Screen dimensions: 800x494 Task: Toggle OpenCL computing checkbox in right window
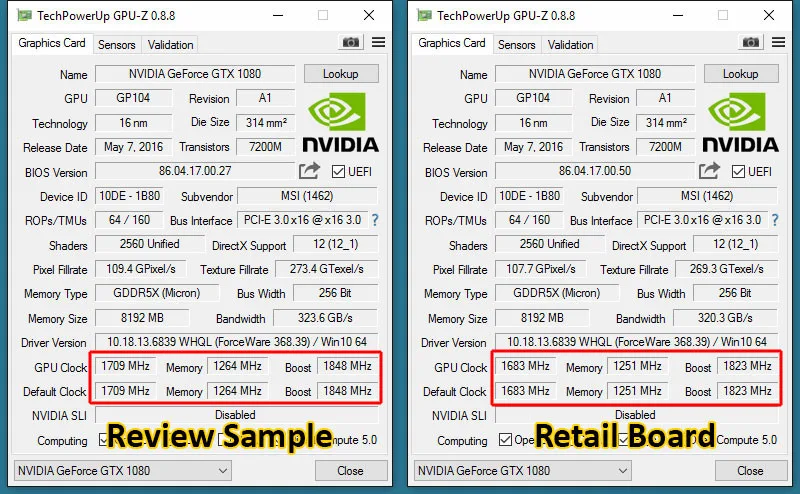click(506, 439)
